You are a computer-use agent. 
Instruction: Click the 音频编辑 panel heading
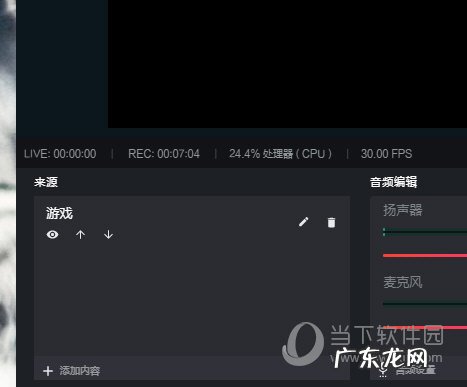393,182
